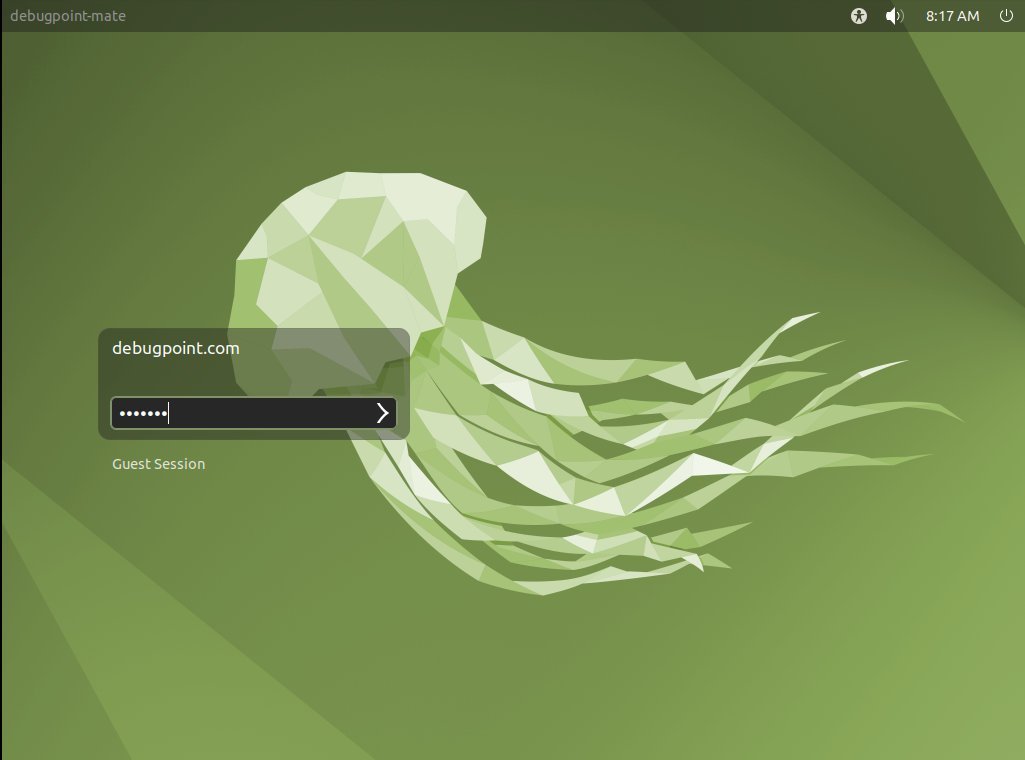Focus the empty part of the password field

click(x=270, y=413)
